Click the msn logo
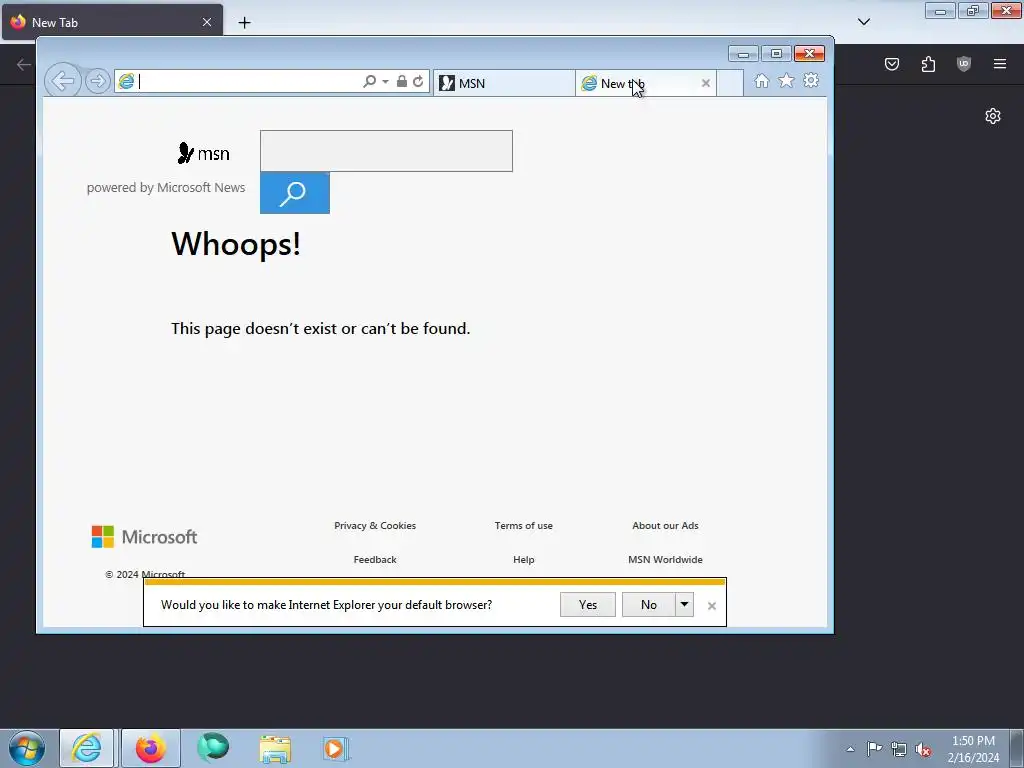Screen dimensions: 1024x768 pos(203,153)
